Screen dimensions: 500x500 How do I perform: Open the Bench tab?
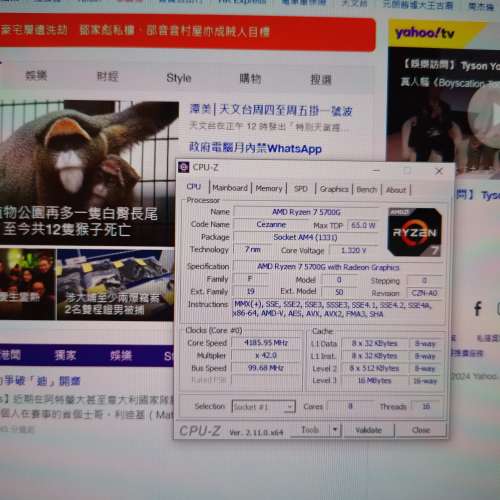tap(366, 190)
